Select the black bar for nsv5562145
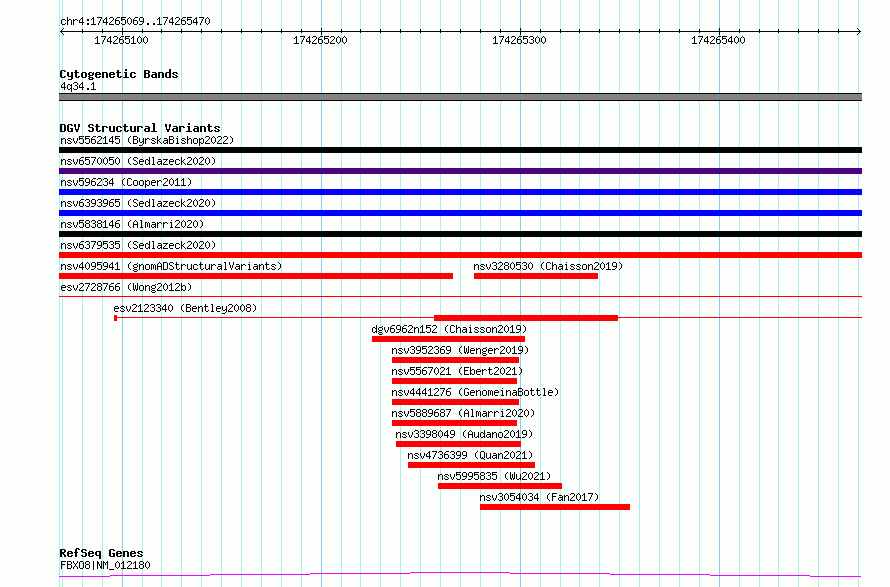The width and height of the screenshot is (890, 587). [460, 150]
